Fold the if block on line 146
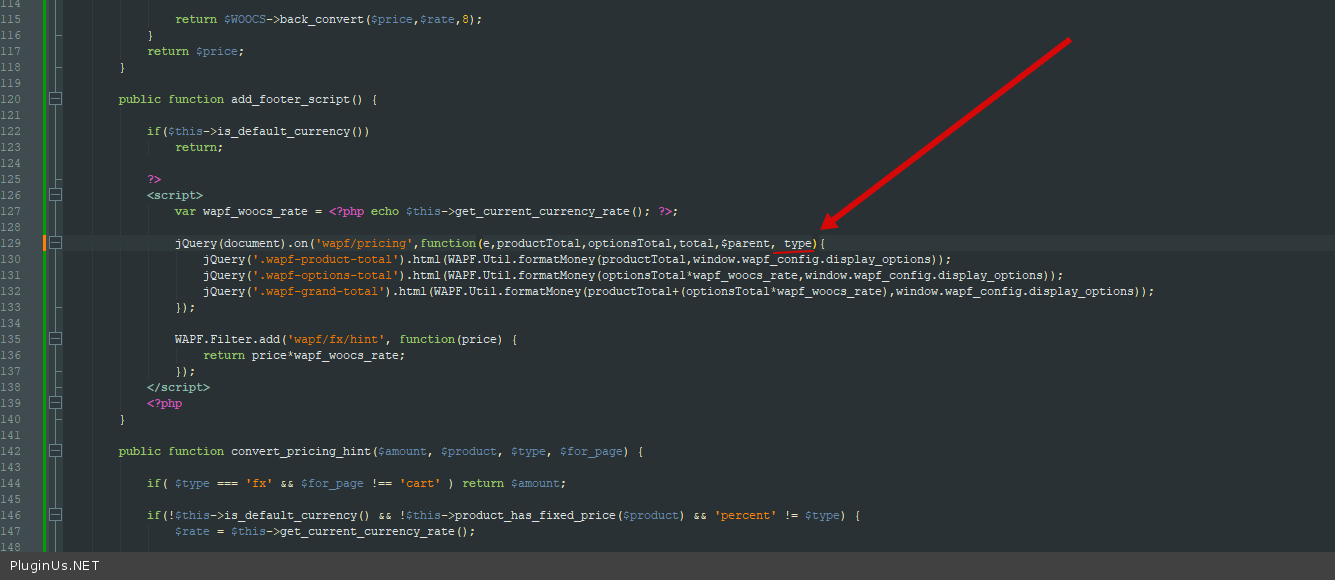The width and height of the screenshot is (1335, 580). click(55, 515)
